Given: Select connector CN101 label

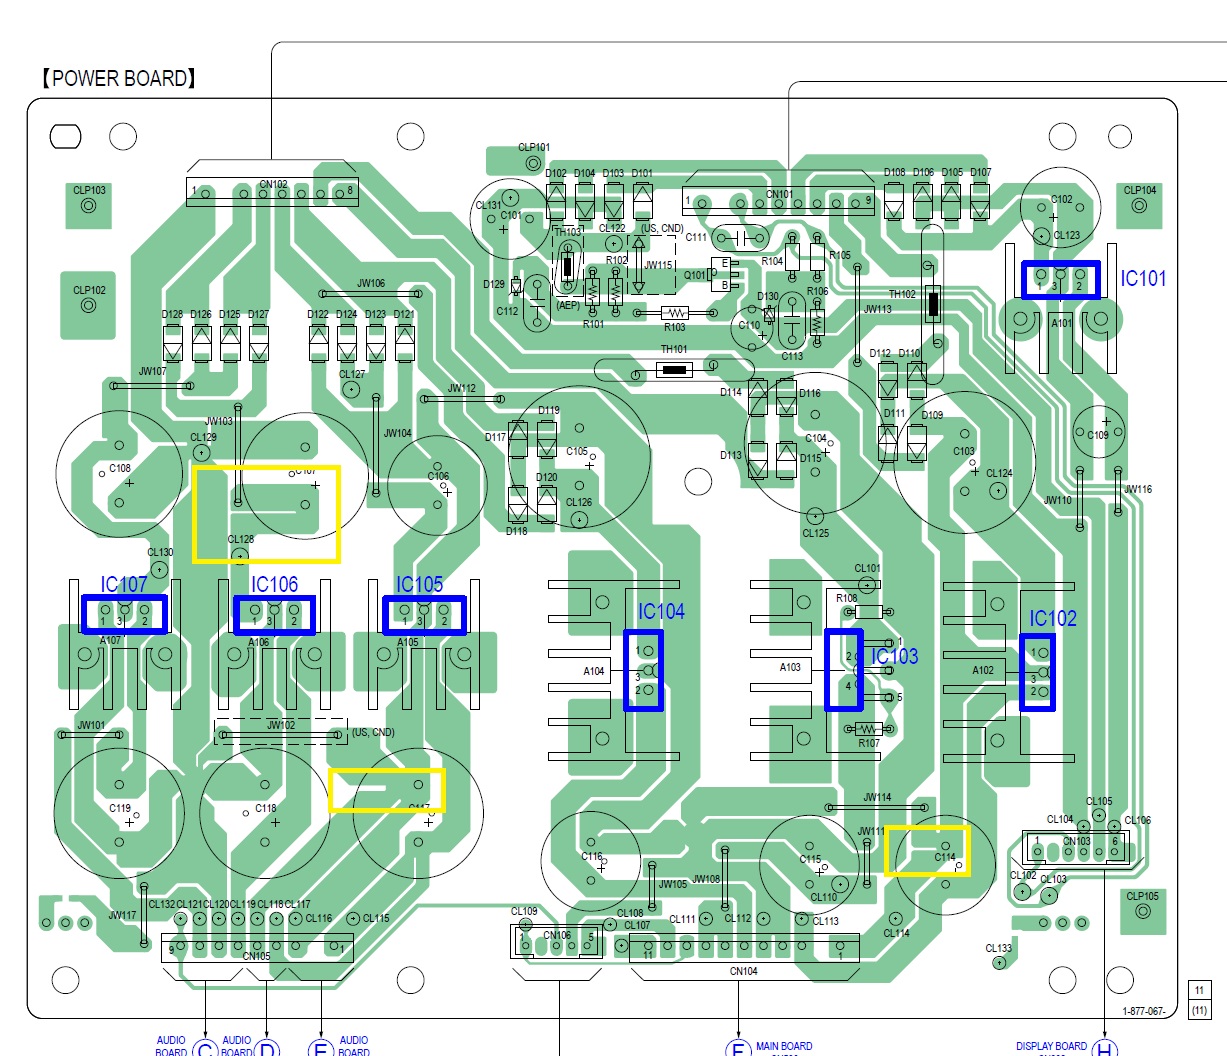Looking at the screenshot, I should (x=780, y=195).
